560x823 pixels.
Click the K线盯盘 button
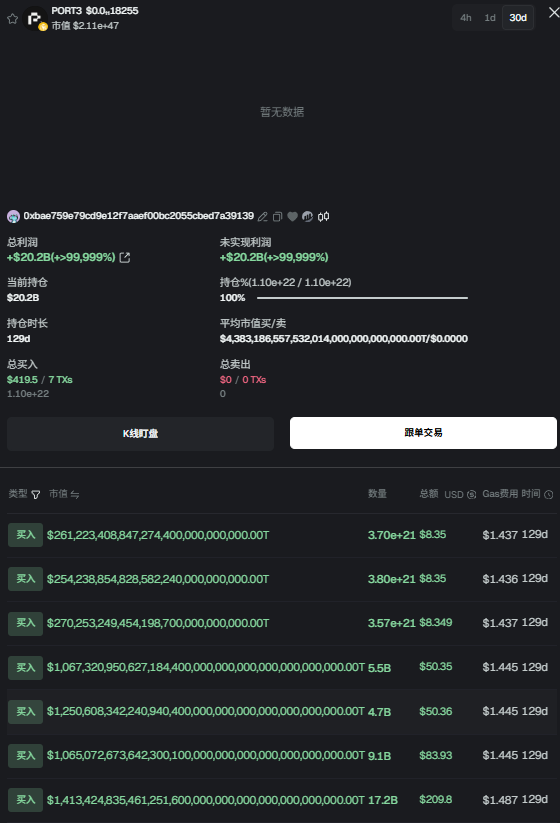pyautogui.click(x=140, y=434)
